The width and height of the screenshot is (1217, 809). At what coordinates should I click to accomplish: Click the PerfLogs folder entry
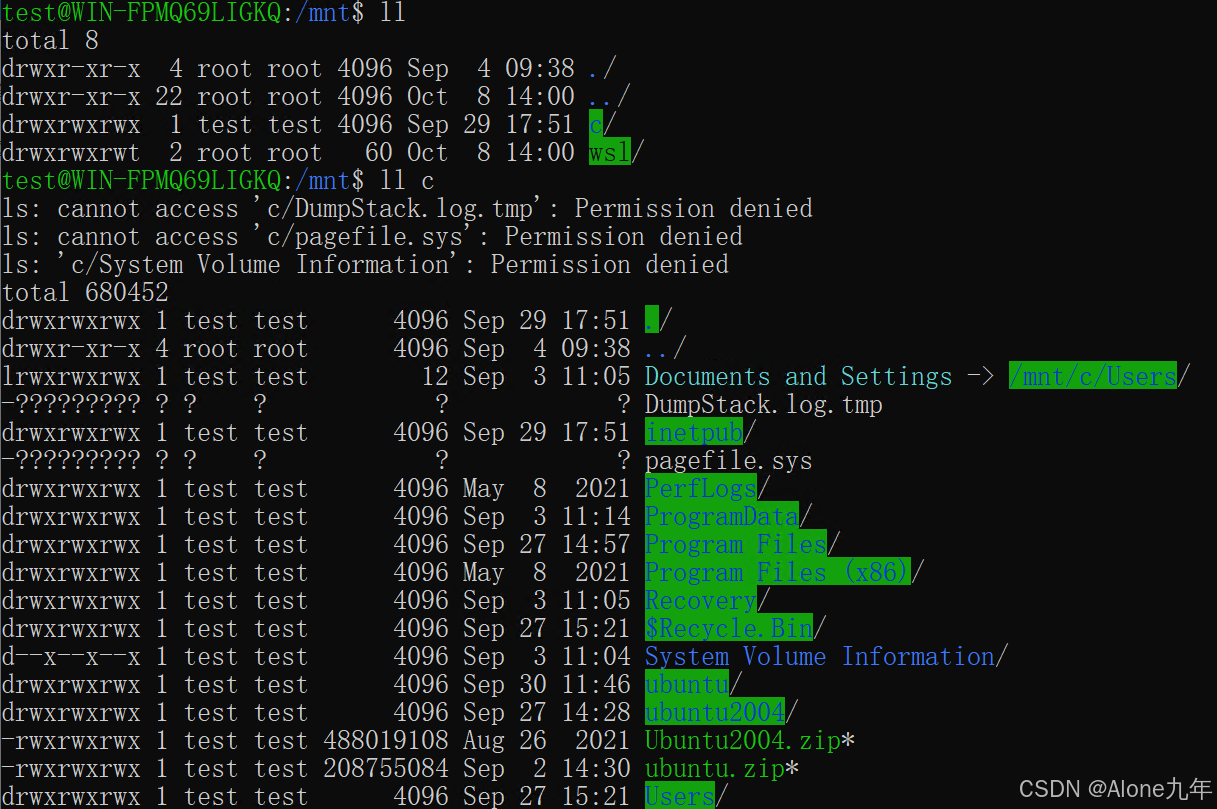point(700,488)
